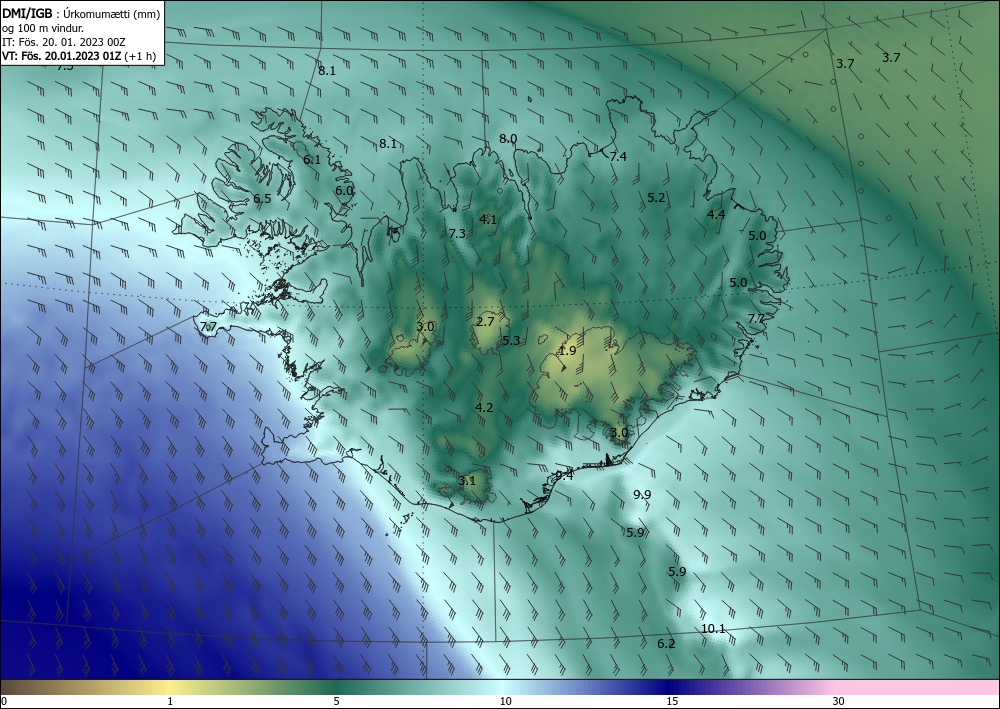Screen dimensions: 1000x709
Task: Click the "5" label on the color scale
Action: point(336,701)
